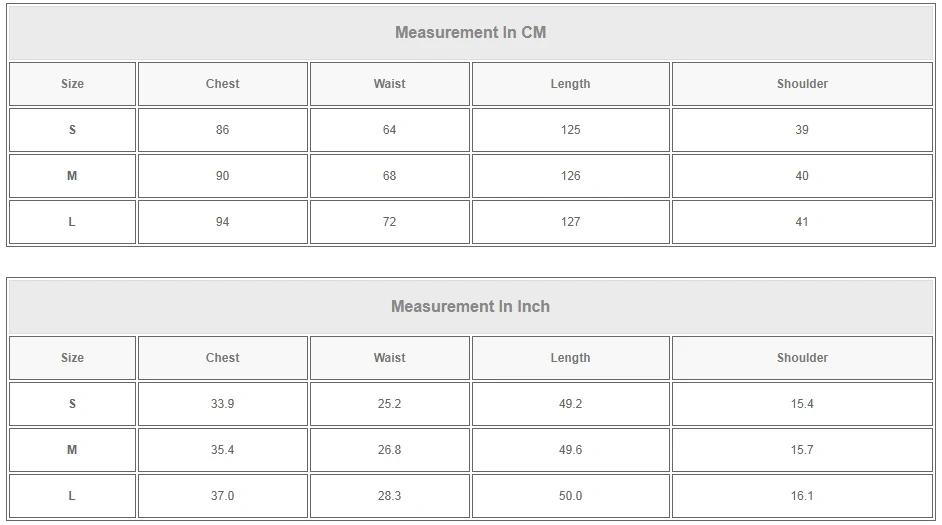The width and height of the screenshot is (942, 525).
Task: Click the "Measurement In CM" table title
Action: pos(470,32)
